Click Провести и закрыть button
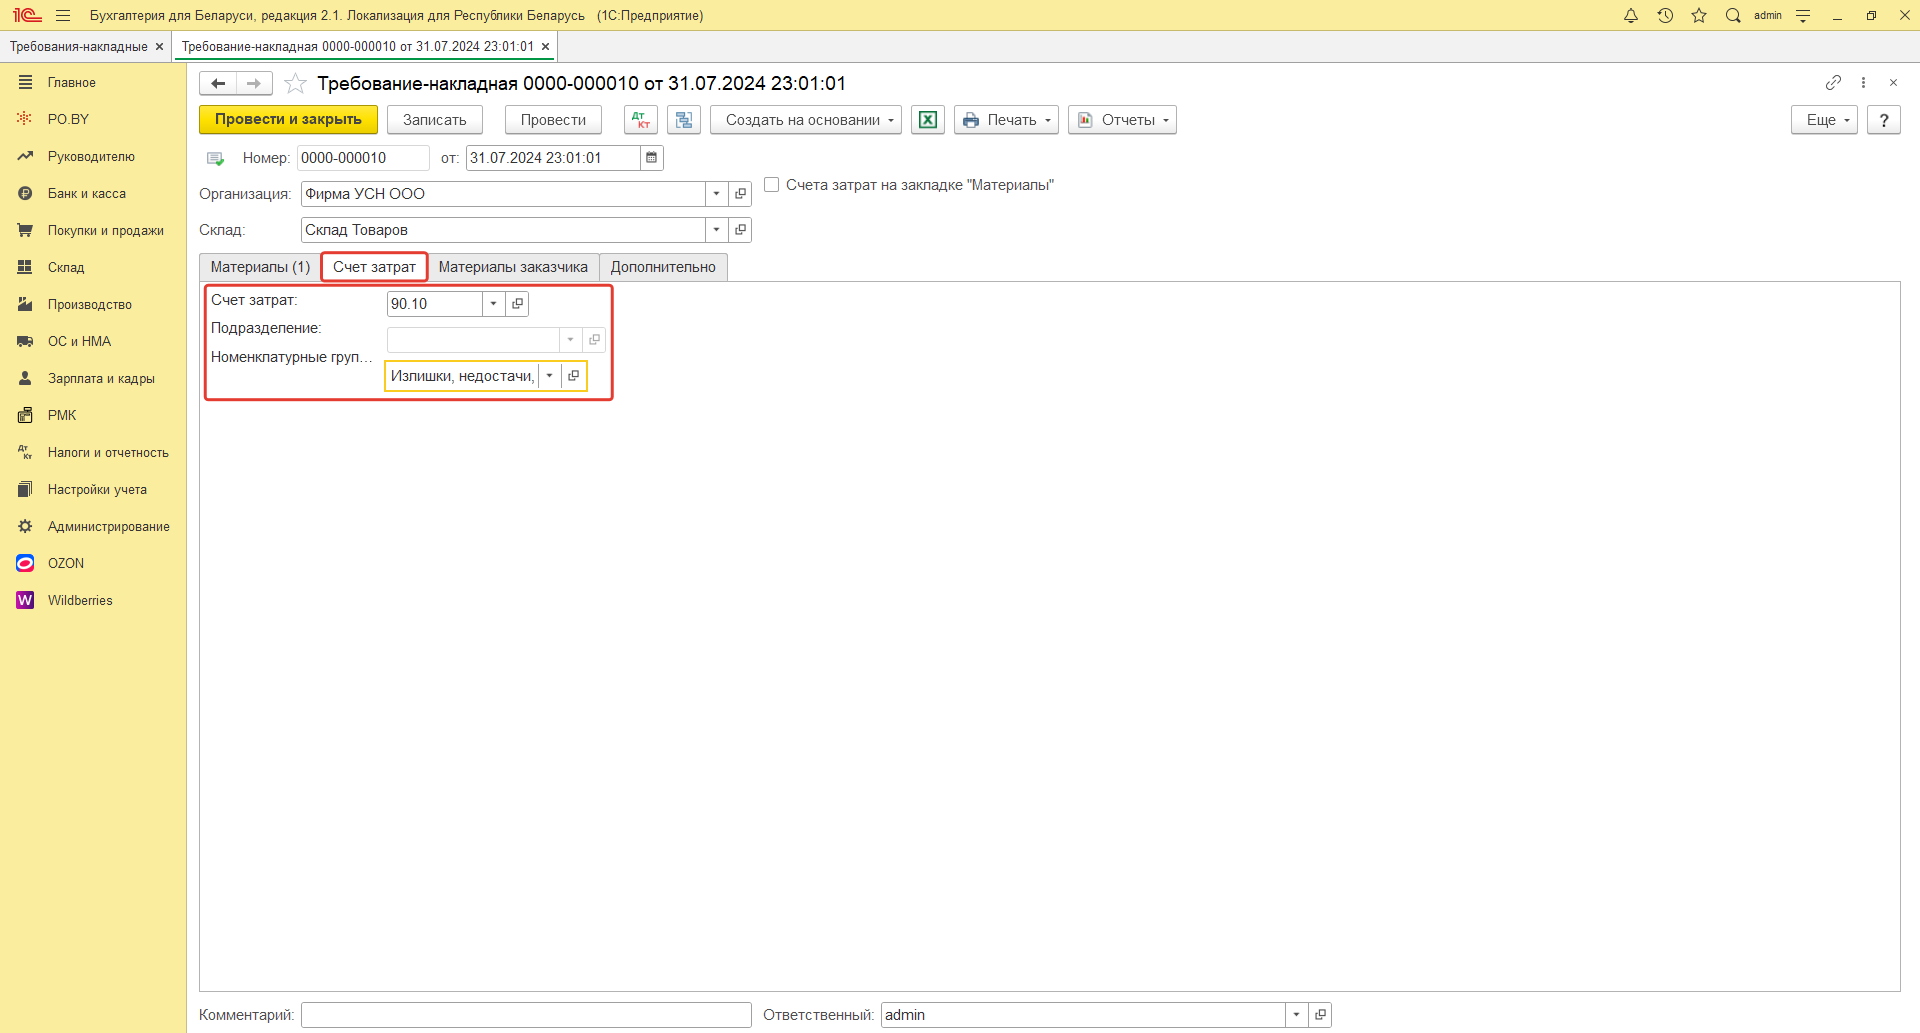Viewport: 1920px width, 1033px height. (288, 120)
